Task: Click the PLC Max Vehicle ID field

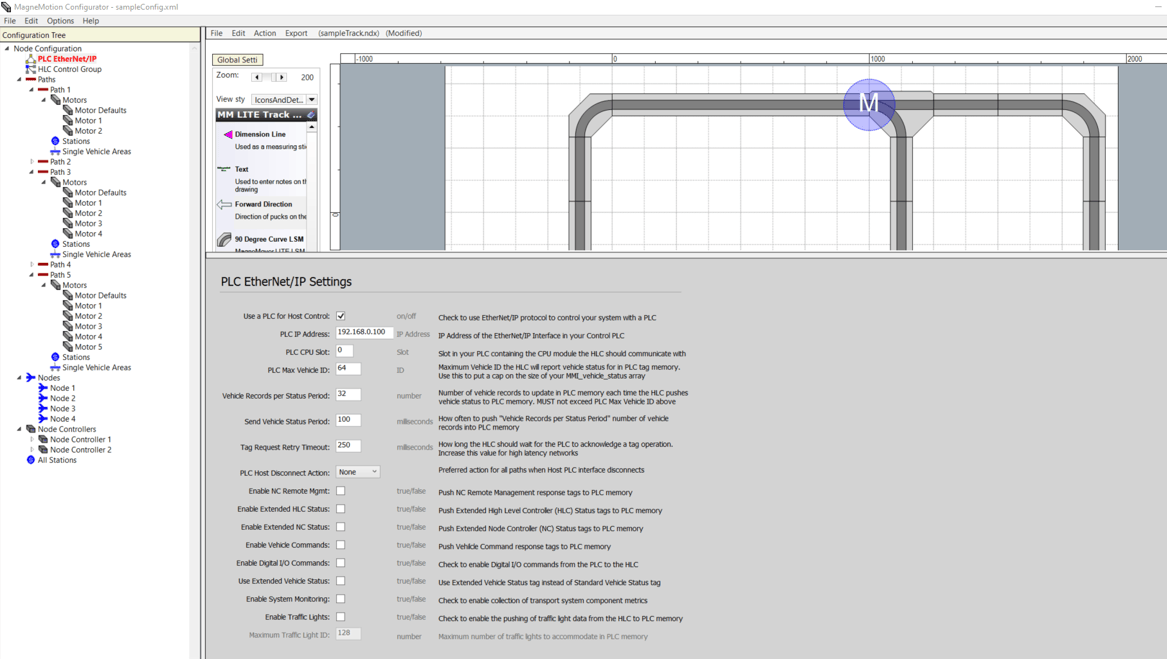Action: click(x=348, y=368)
